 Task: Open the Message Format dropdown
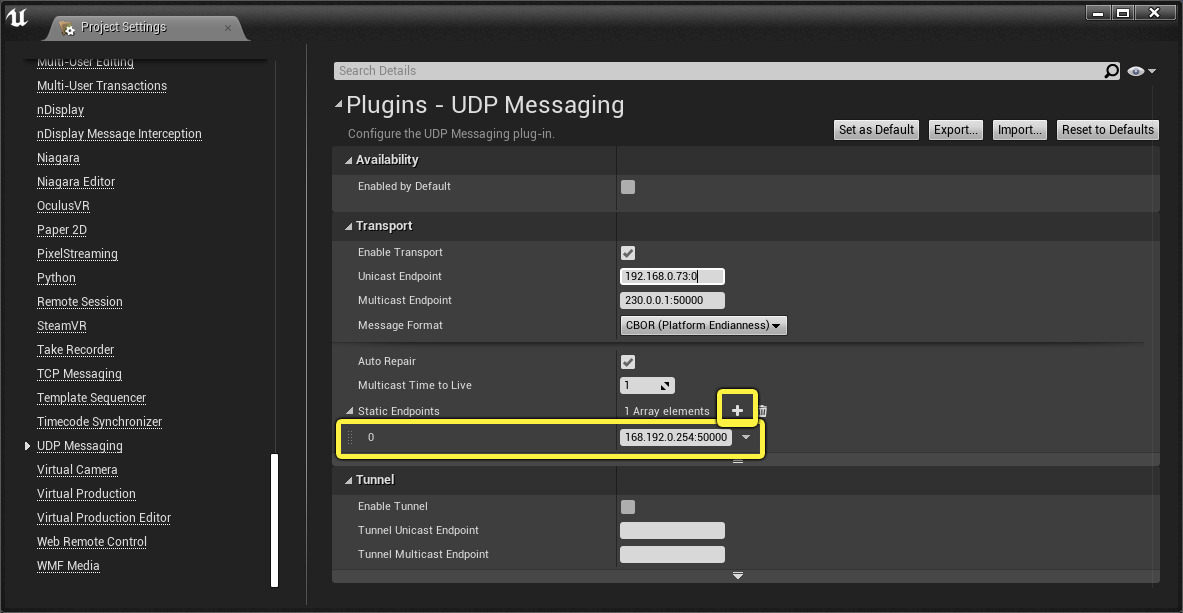[703, 325]
